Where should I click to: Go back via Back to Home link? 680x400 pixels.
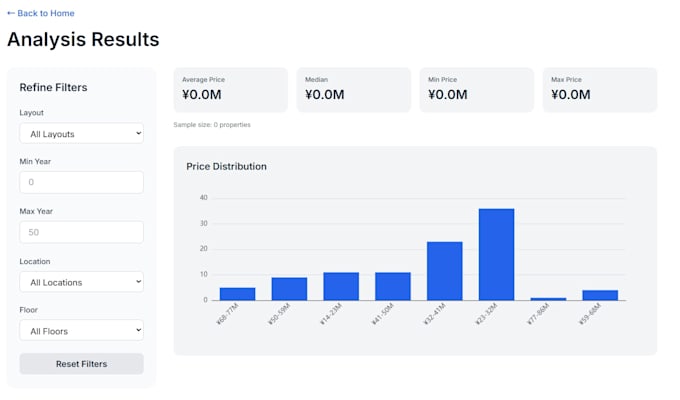(41, 13)
